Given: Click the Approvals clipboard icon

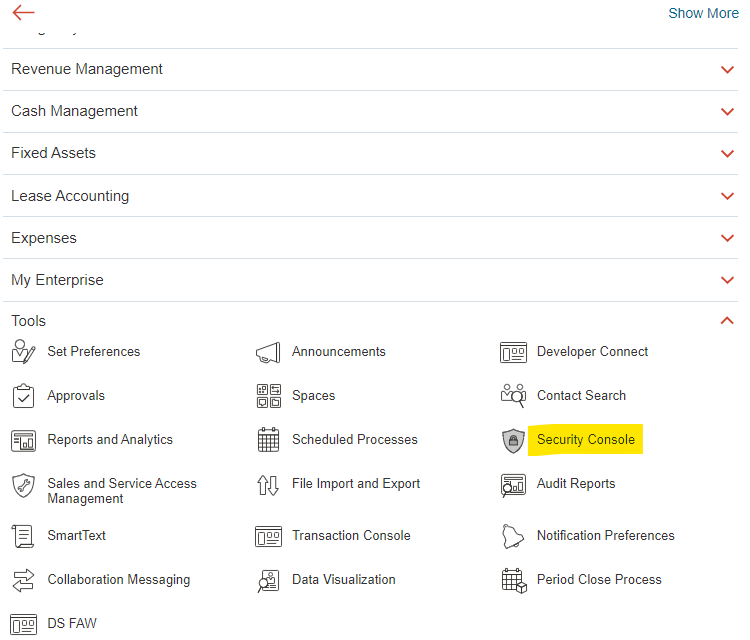Looking at the screenshot, I should (x=23, y=396).
